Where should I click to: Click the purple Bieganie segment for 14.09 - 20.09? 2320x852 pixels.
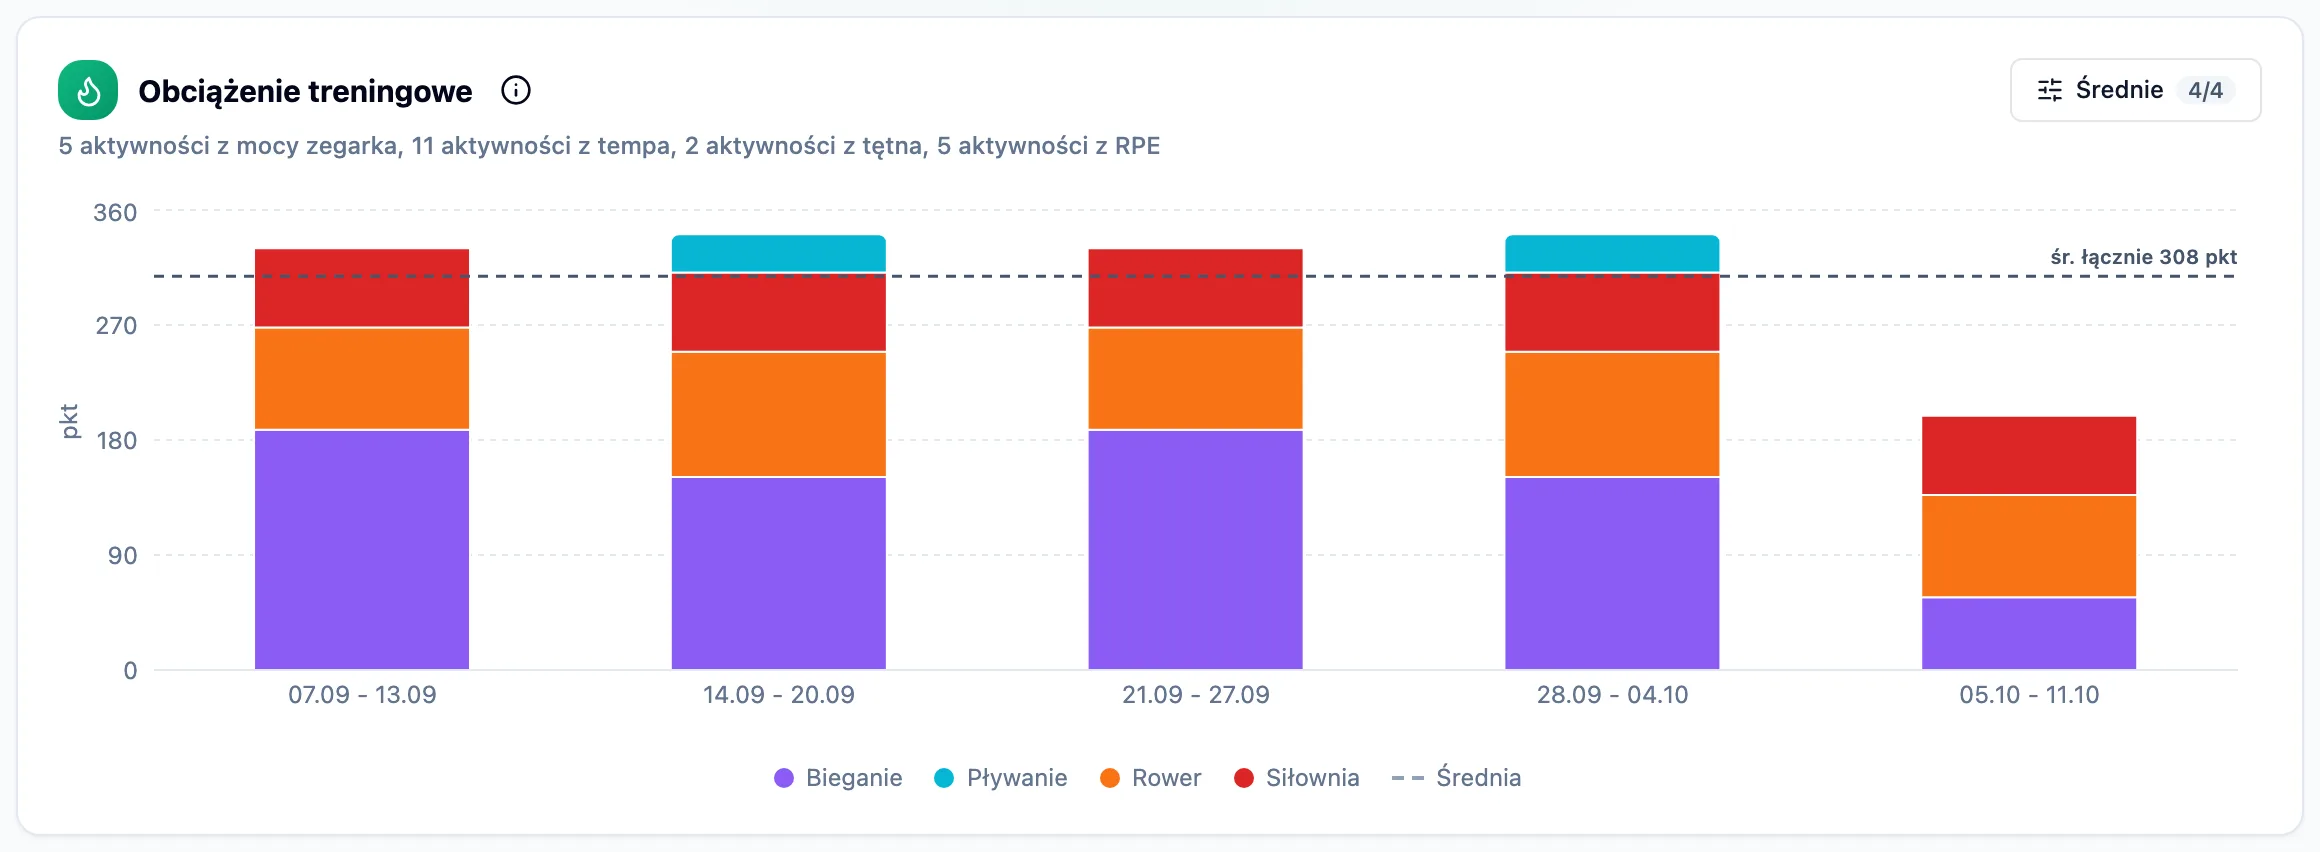pyautogui.click(x=779, y=574)
